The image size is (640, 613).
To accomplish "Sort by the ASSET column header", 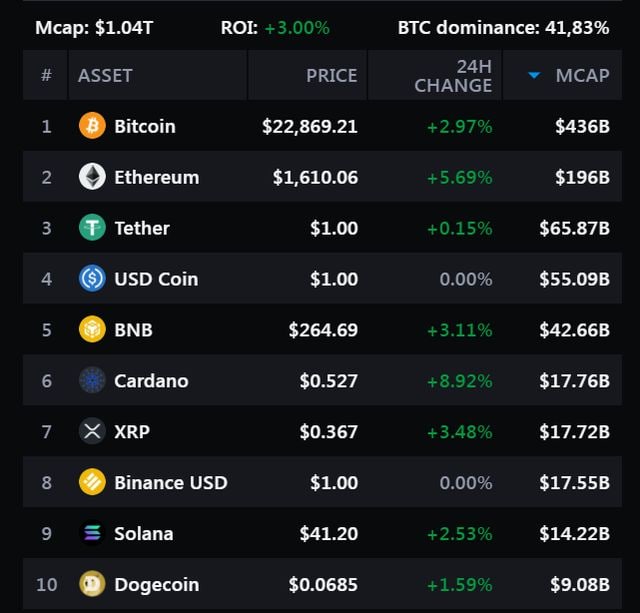I will 105,75.
